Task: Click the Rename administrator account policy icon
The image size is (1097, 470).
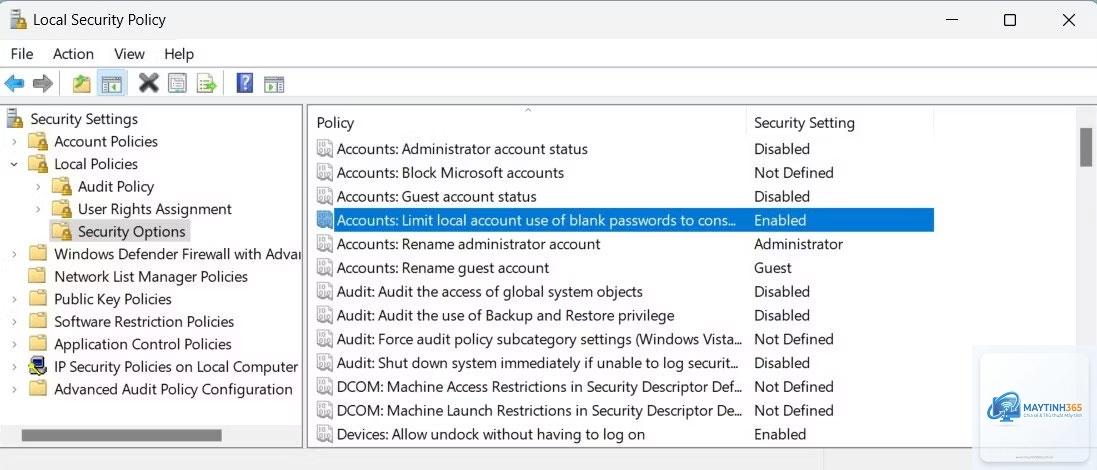Action: click(x=324, y=244)
